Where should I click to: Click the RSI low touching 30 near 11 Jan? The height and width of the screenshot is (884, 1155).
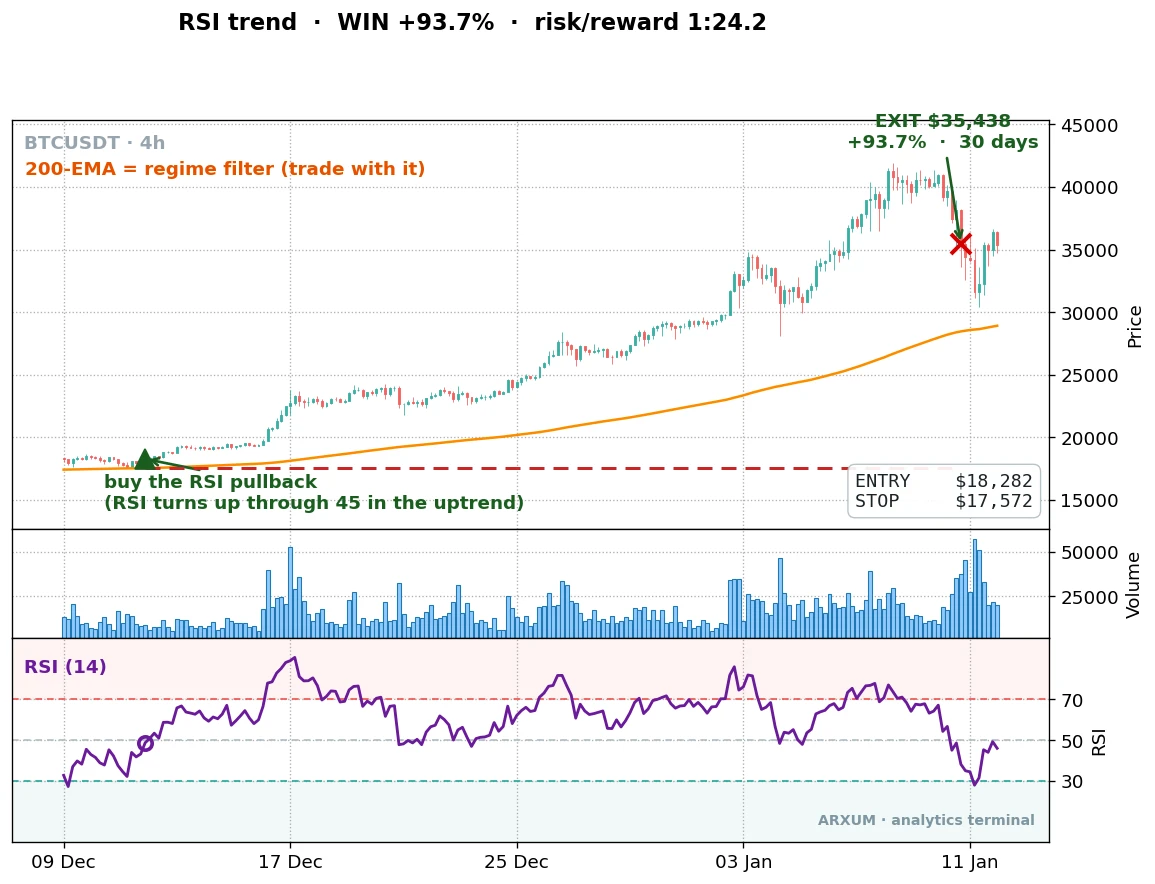point(975,784)
